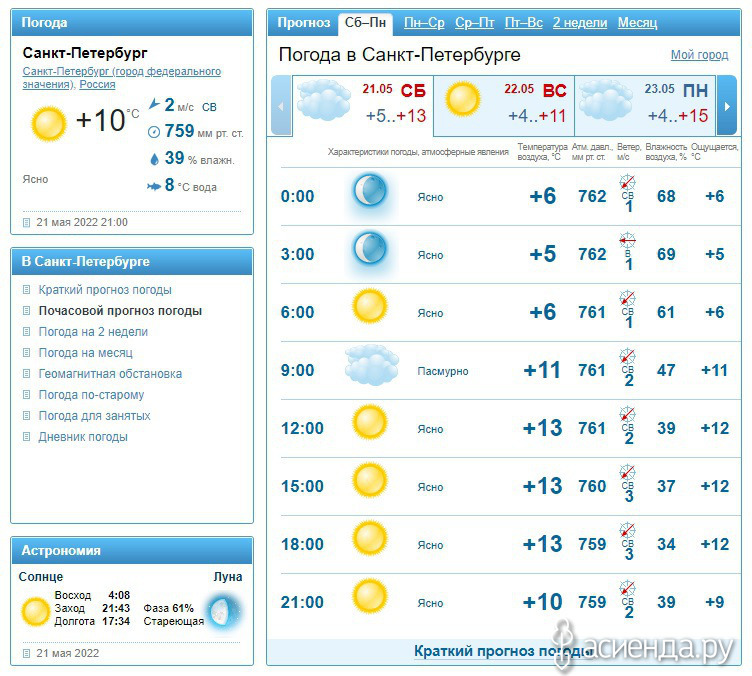Image resolution: width=752 pixels, height=676 pixels.
Task: Click the sun icon for Sunday 22.05
Action: coord(462,99)
